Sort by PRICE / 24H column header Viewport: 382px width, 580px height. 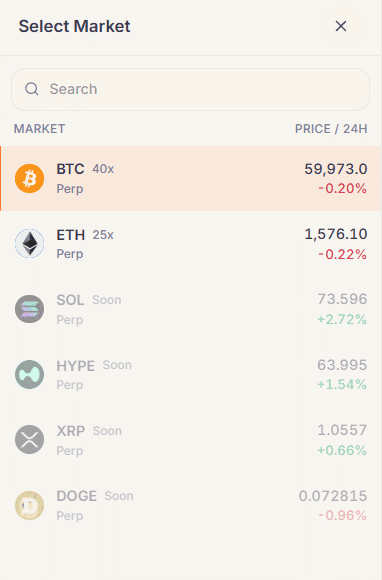(331, 129)
